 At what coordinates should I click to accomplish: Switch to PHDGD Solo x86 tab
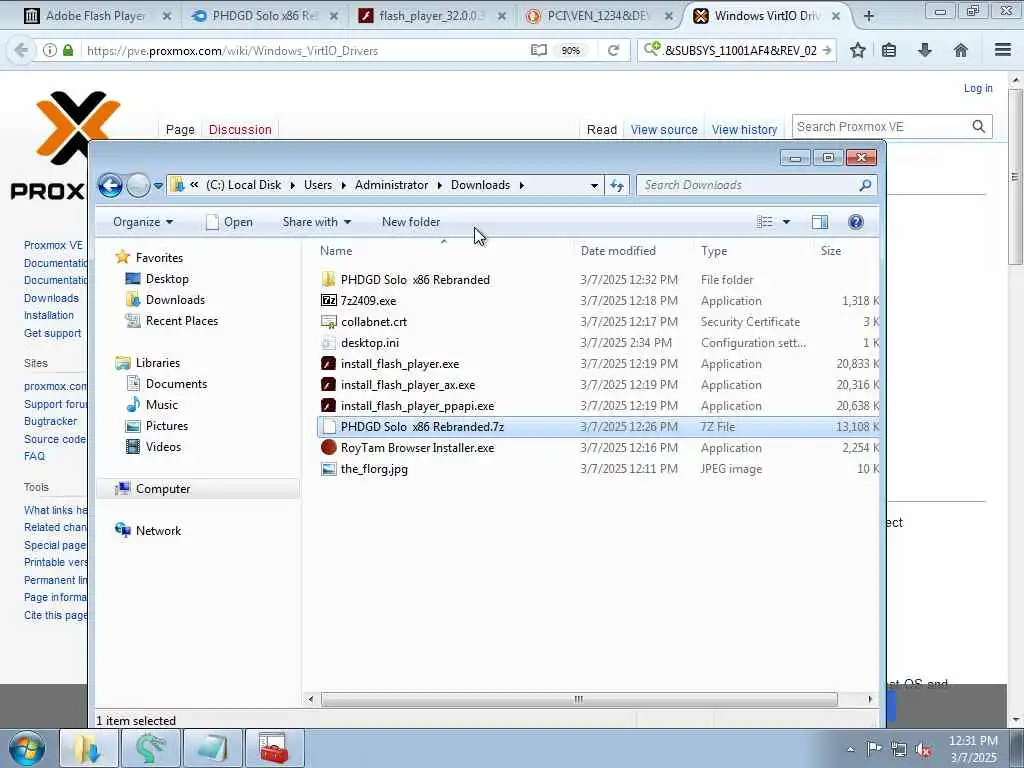click(264, 16)
